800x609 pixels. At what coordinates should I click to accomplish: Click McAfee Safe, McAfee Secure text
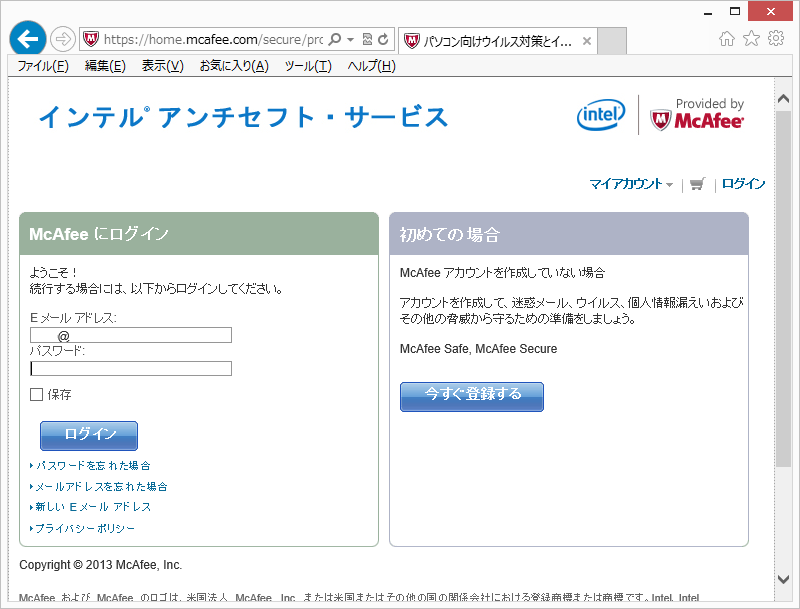[x=479, y=349]
